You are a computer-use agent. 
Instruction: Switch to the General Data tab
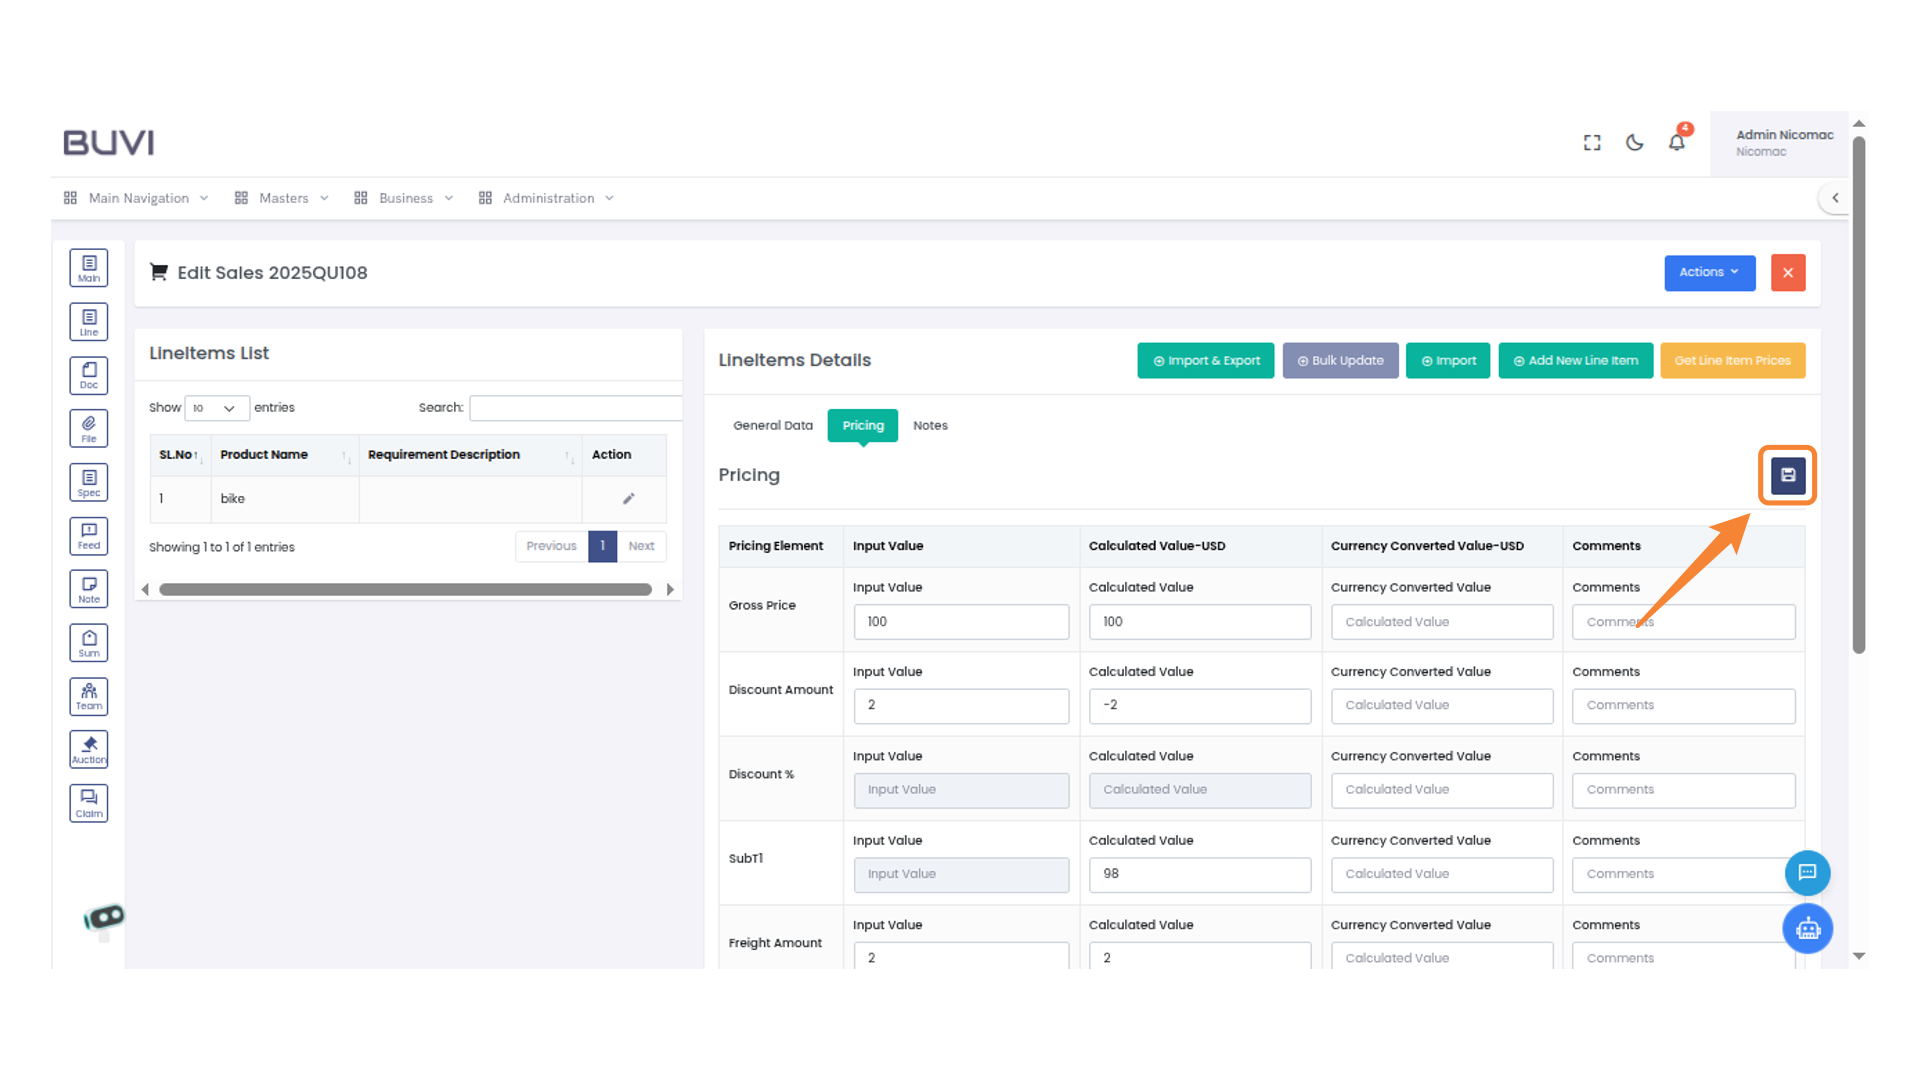click(772, 425)
